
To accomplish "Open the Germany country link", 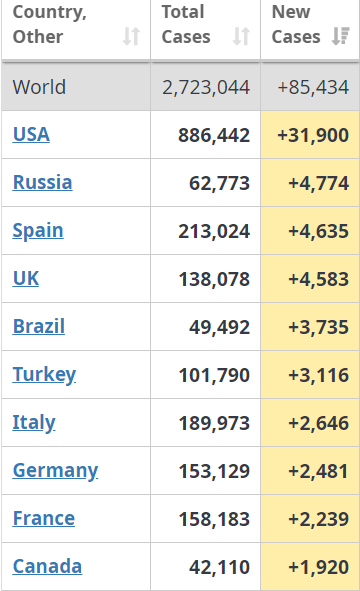I will click(55, 471).
